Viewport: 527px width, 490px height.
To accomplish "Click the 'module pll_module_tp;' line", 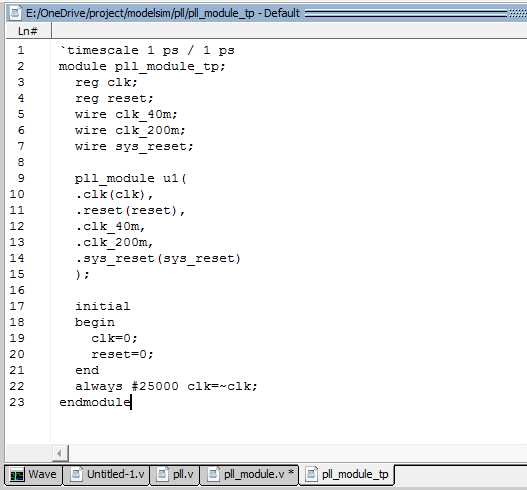I will [x=141, y=66].
